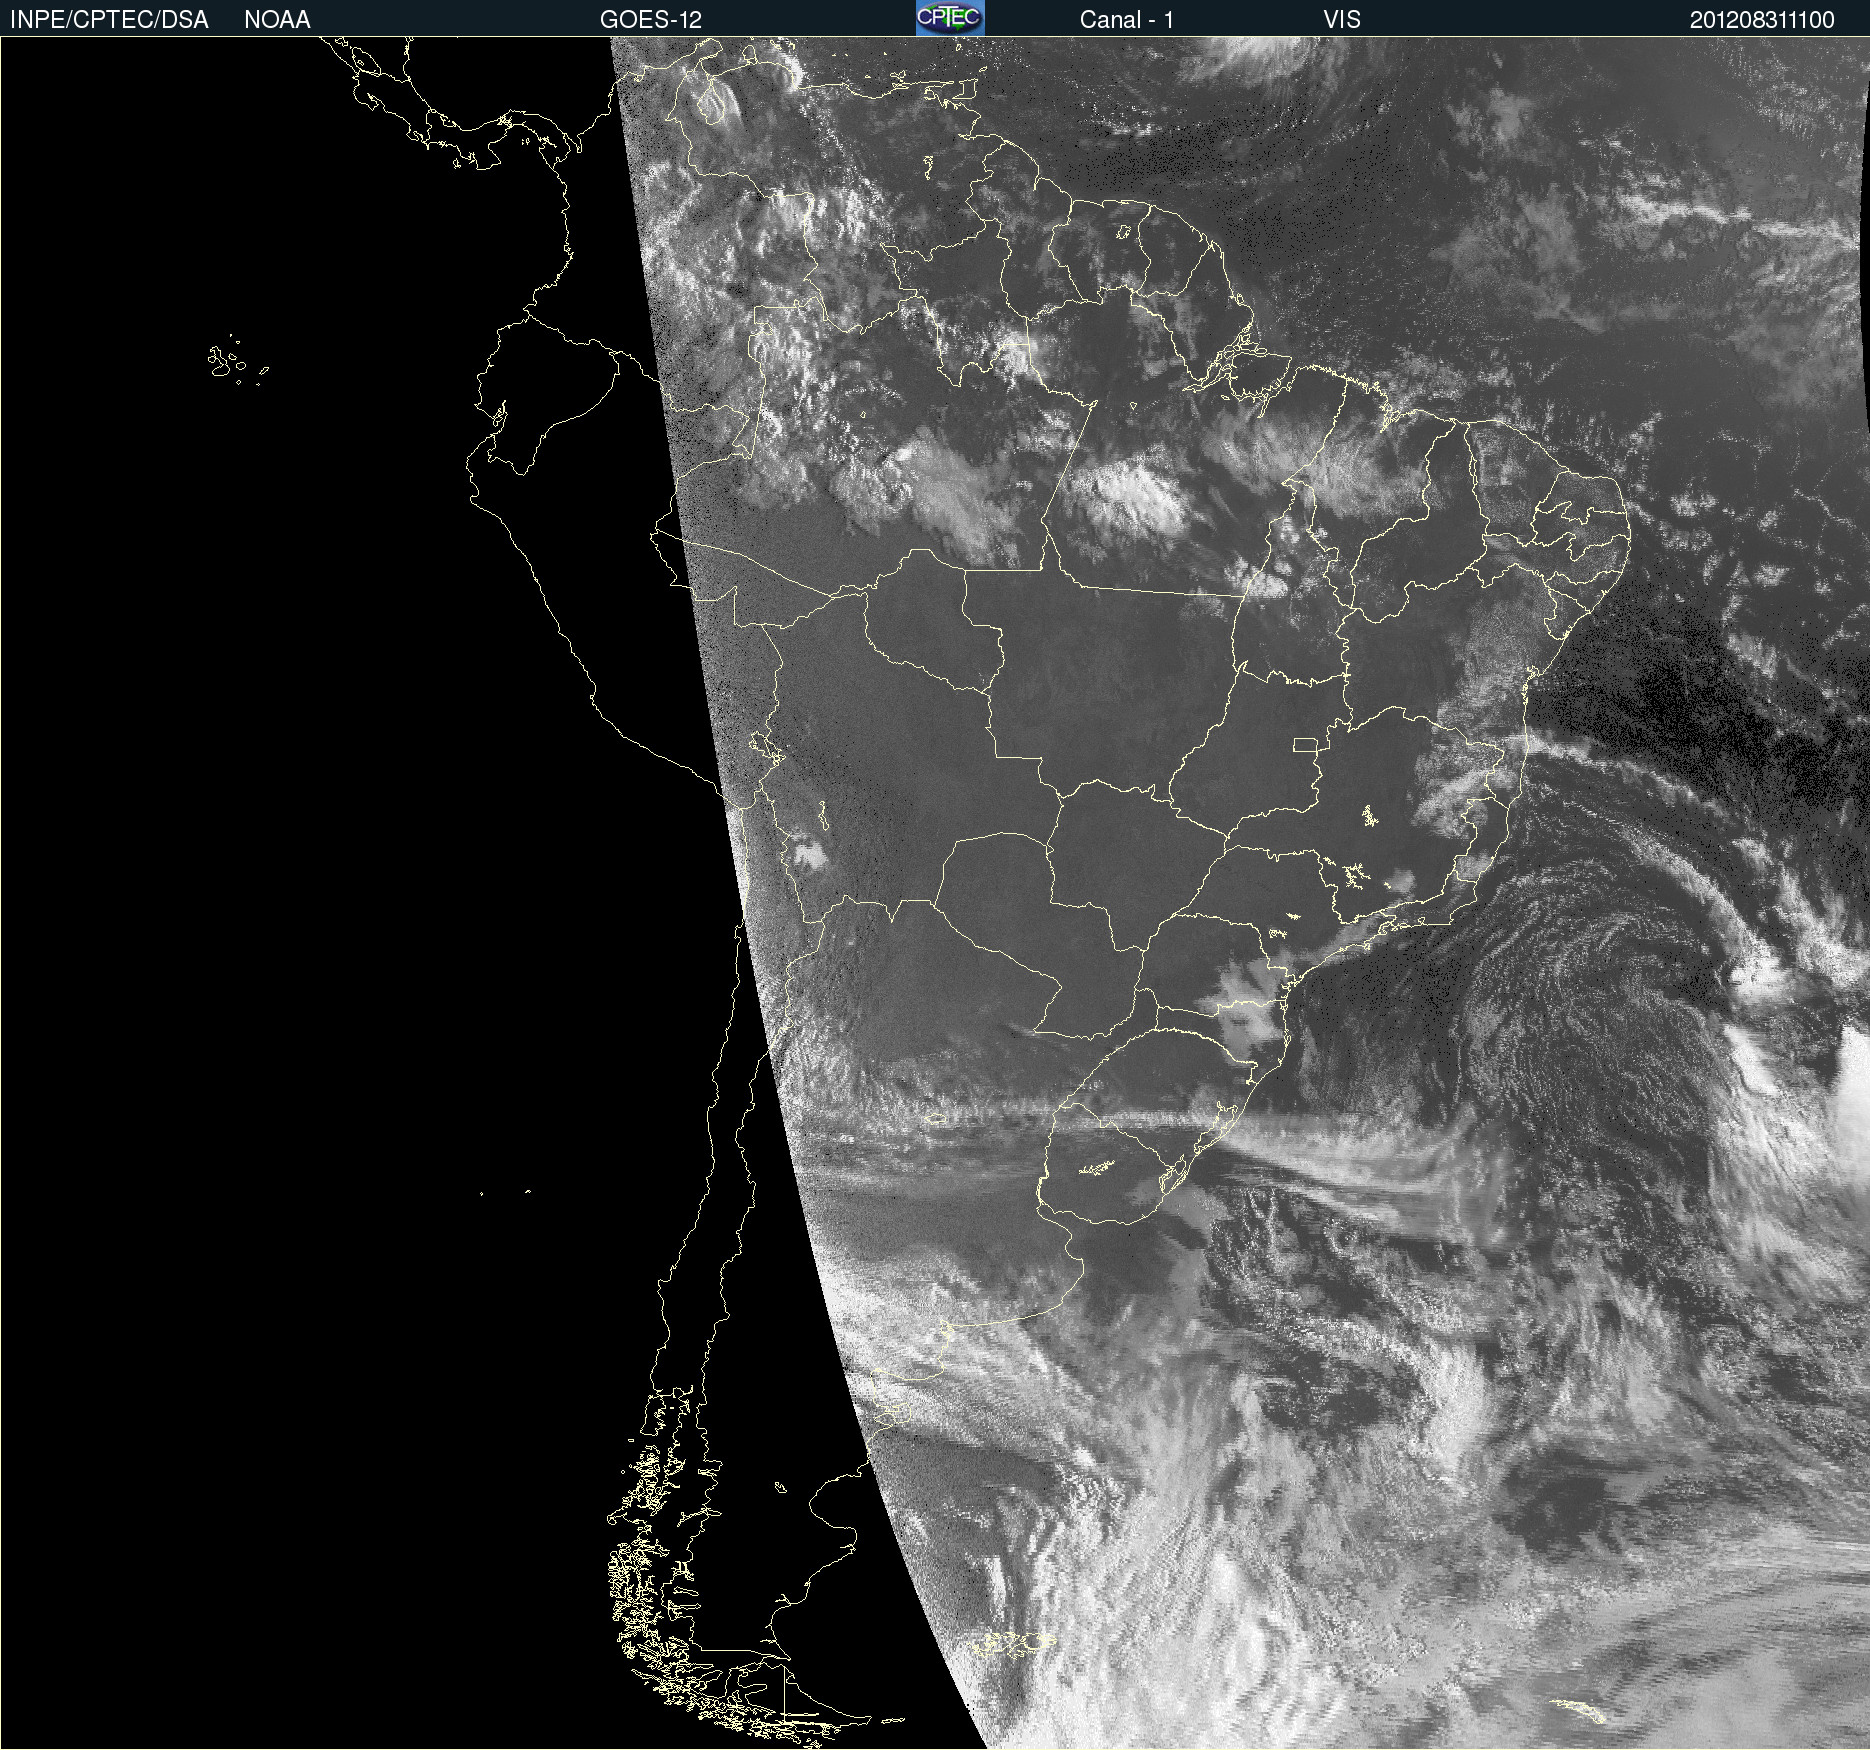Click the CPTEC logo in header
Viewport: 1870px width, 1750px height.
pos(950,18)
